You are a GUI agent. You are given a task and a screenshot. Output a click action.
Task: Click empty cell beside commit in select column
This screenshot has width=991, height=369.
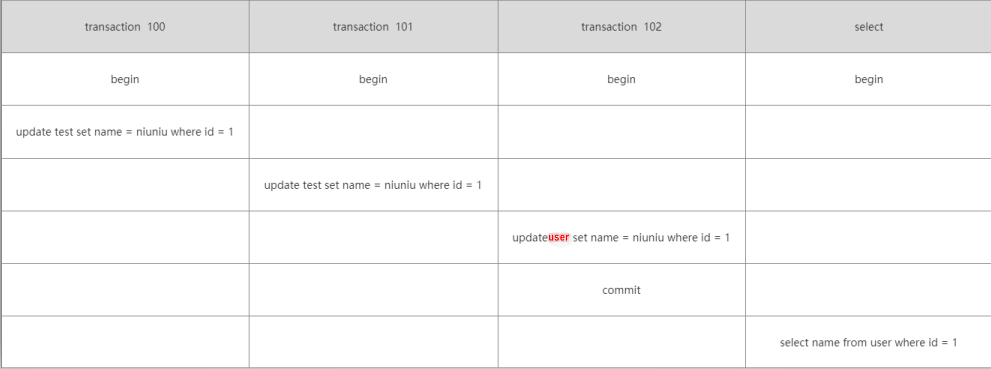coord(868,290)
